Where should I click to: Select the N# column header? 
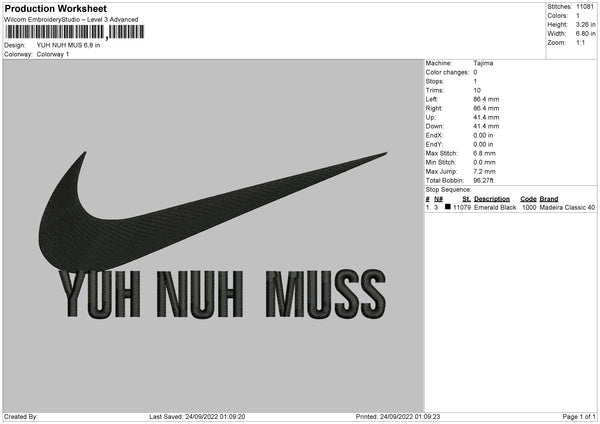(x=438, y=199)
